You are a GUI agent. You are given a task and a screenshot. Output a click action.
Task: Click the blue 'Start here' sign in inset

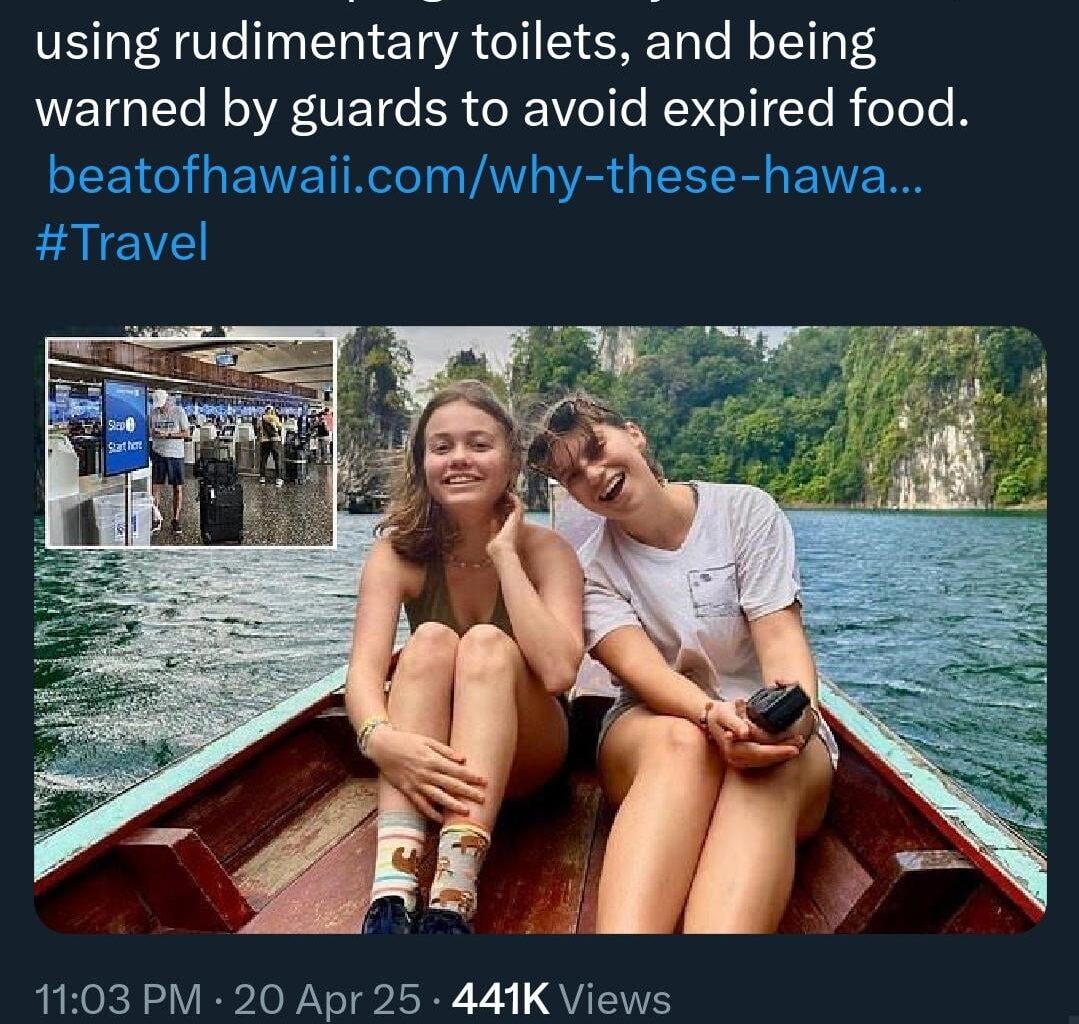[126, 427]
